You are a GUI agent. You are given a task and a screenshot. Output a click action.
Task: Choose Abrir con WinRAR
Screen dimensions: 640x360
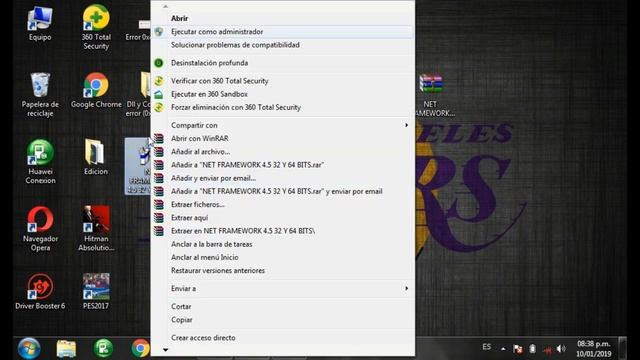(283, 138)
